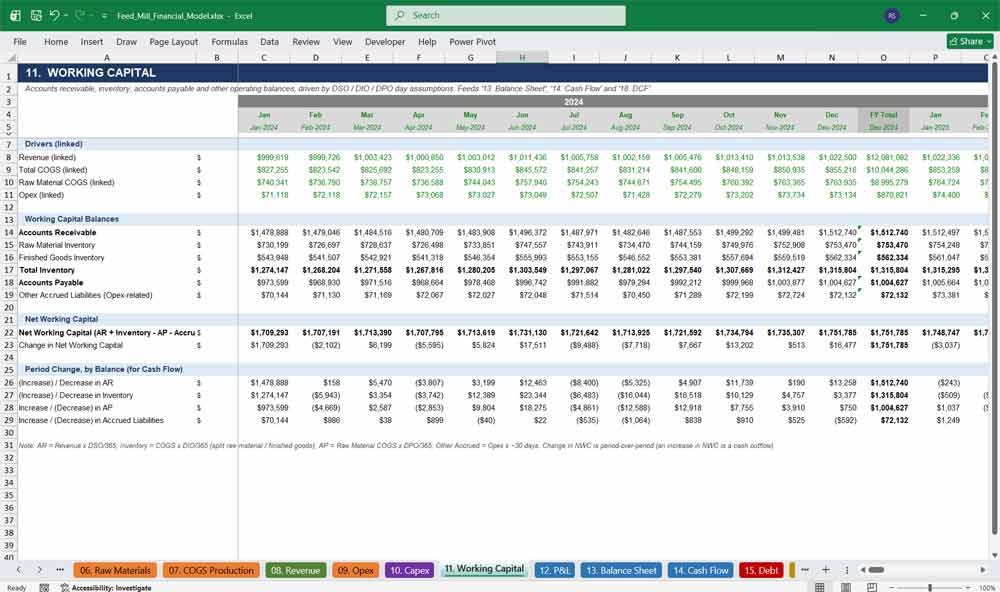
Task: Switch to Page Layout view icon
Action: click(846, 587)
